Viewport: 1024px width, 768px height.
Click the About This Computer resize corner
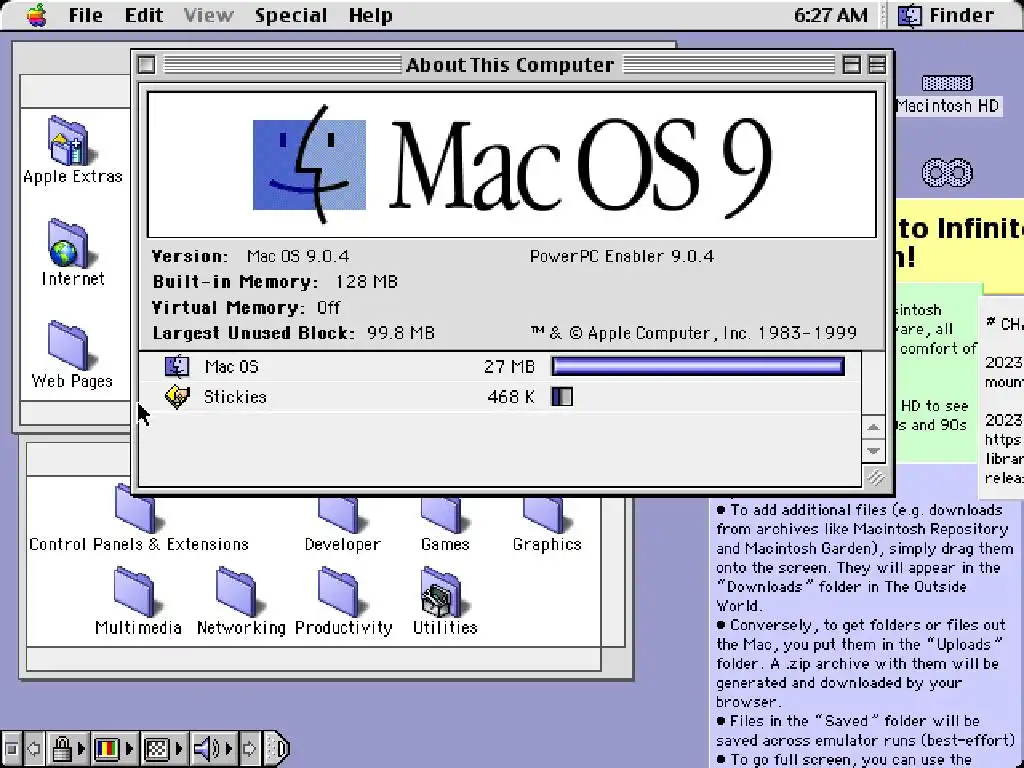(x=875, y=477)
